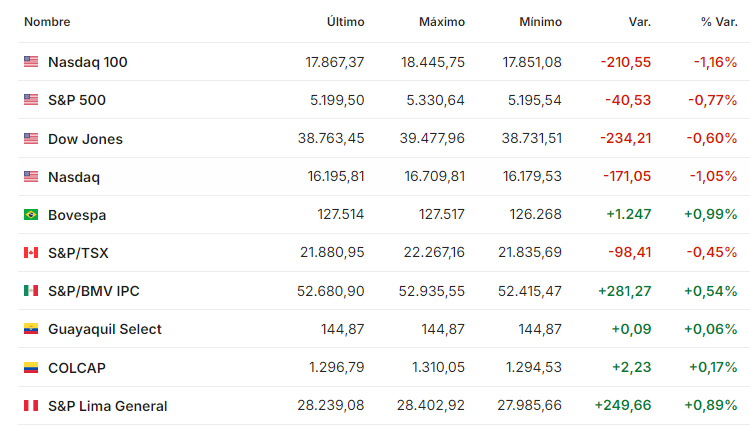
Task: Click the Ecuador flag beside Guayaquil Select
Action: [31, 329]
